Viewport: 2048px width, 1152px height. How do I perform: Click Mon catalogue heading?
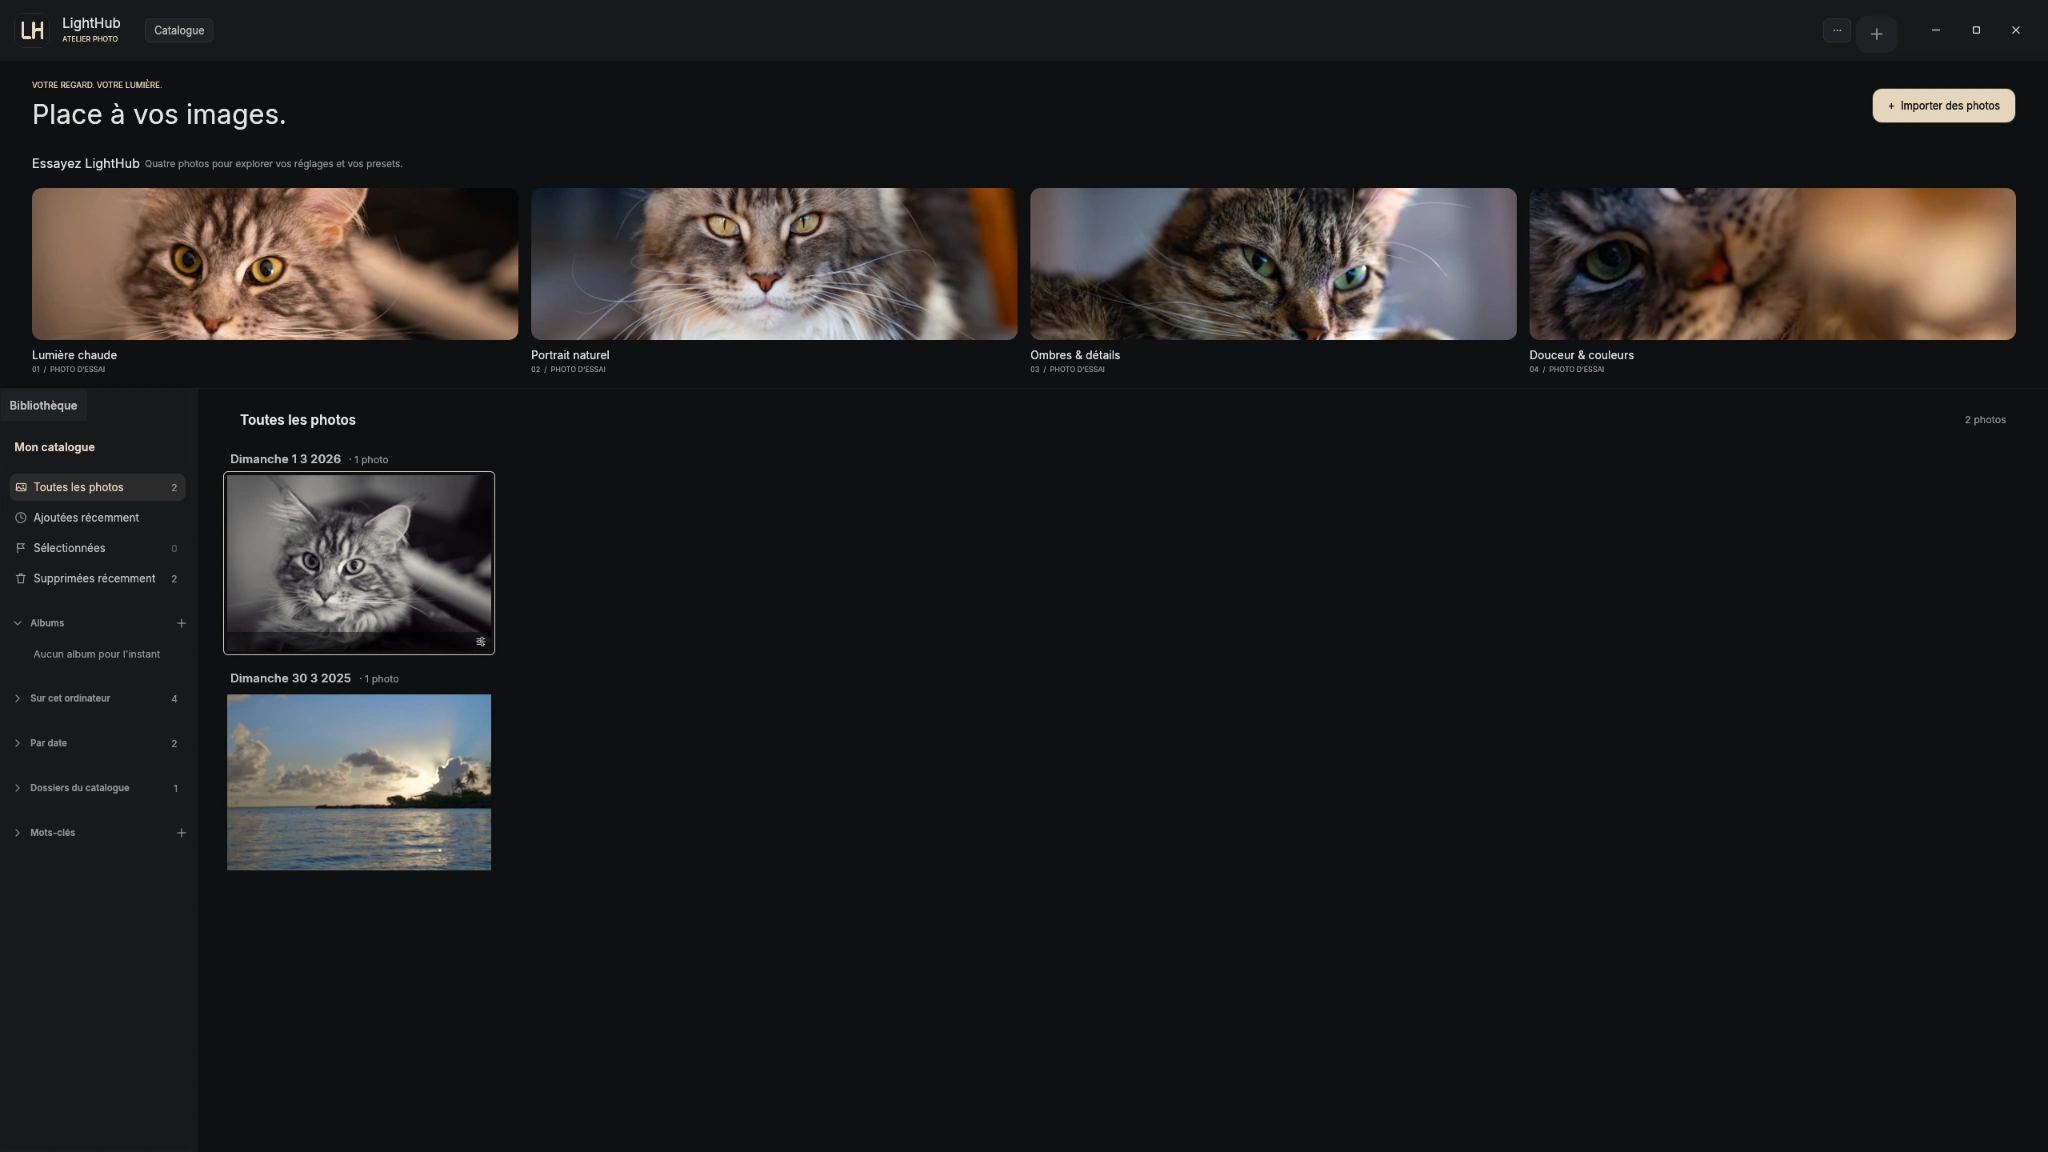click(54, 447)
